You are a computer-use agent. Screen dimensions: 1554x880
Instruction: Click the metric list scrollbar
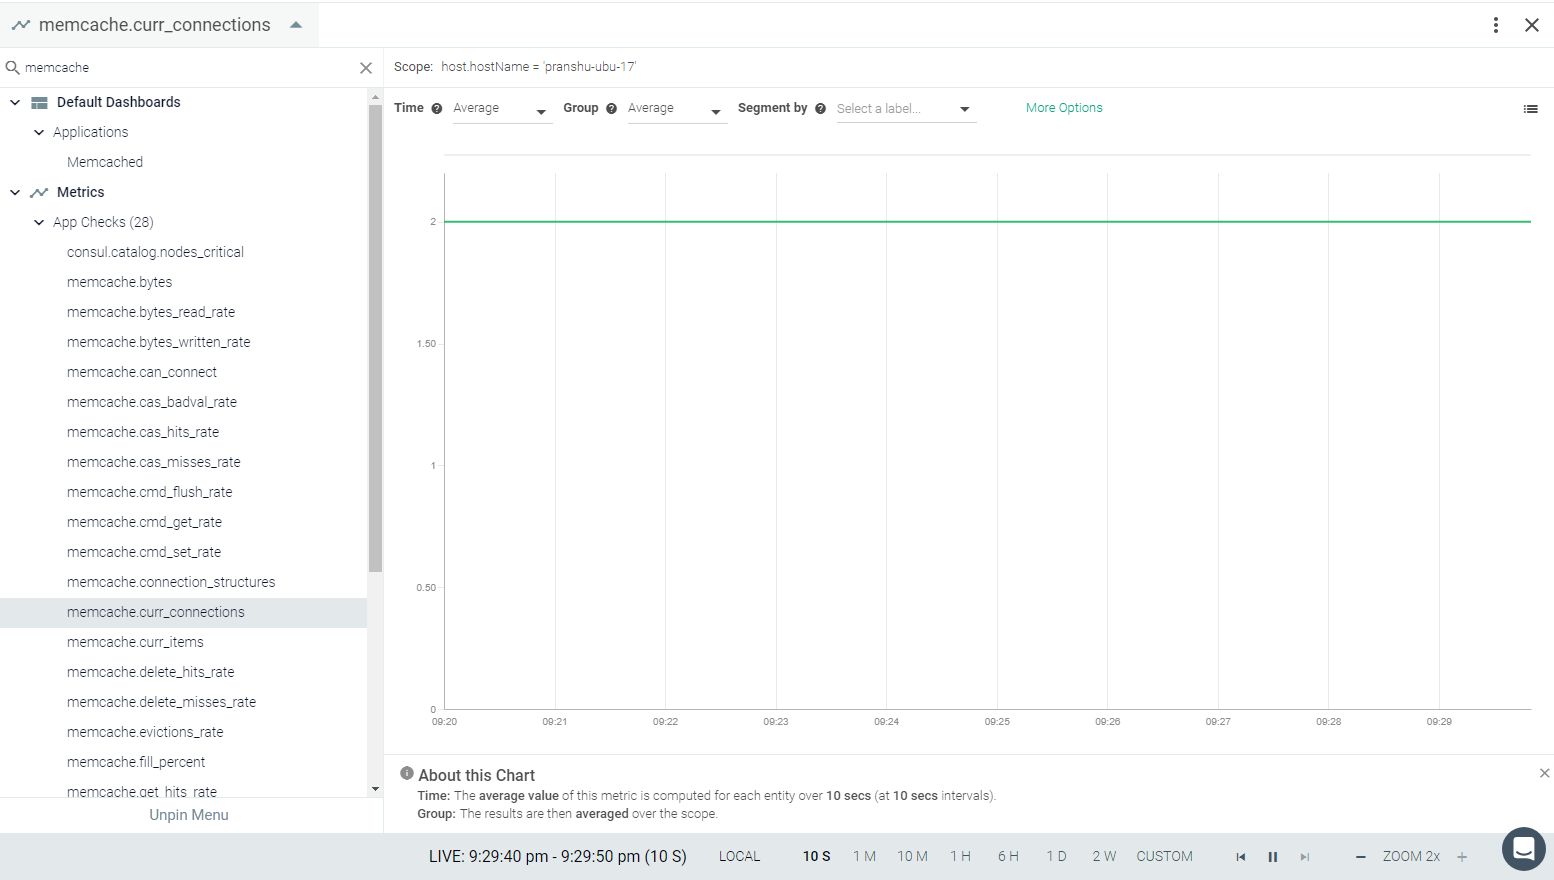[375, 338]
